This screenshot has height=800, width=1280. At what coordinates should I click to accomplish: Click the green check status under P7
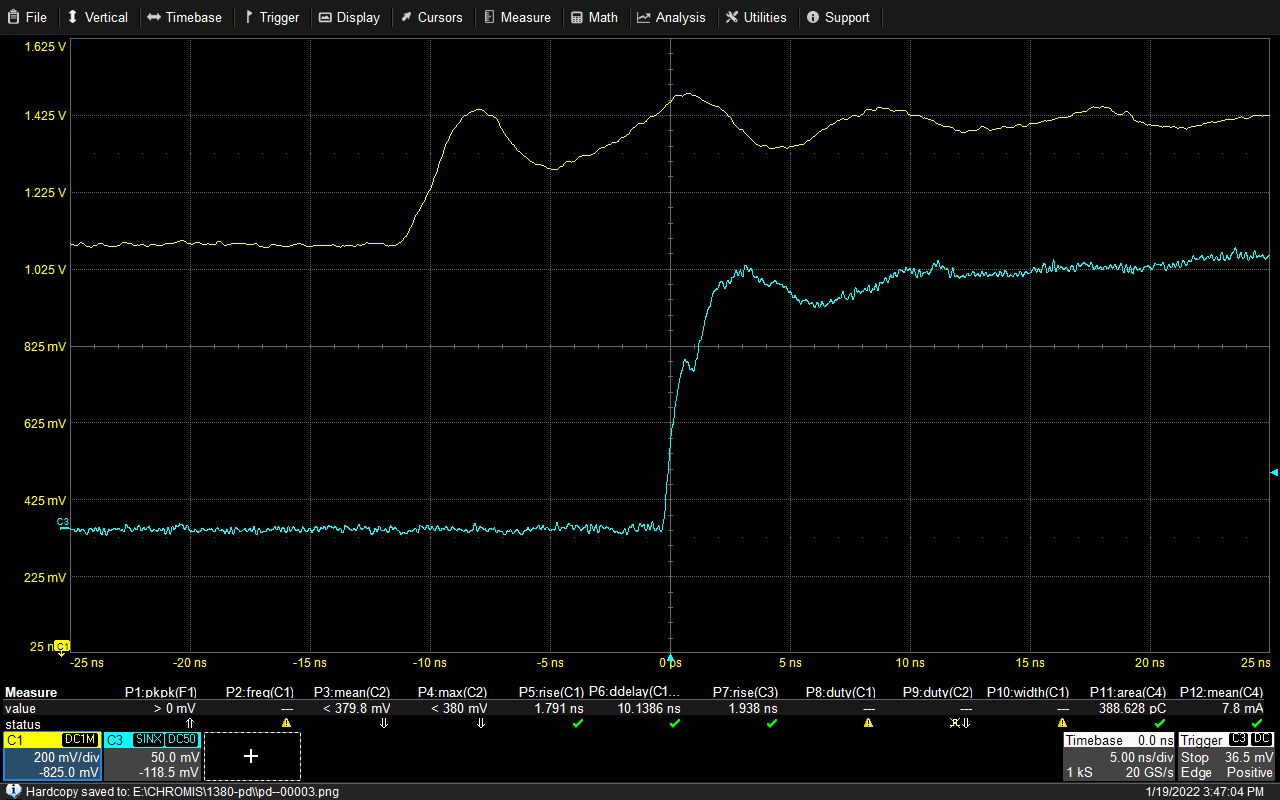[x=771, y=723]
